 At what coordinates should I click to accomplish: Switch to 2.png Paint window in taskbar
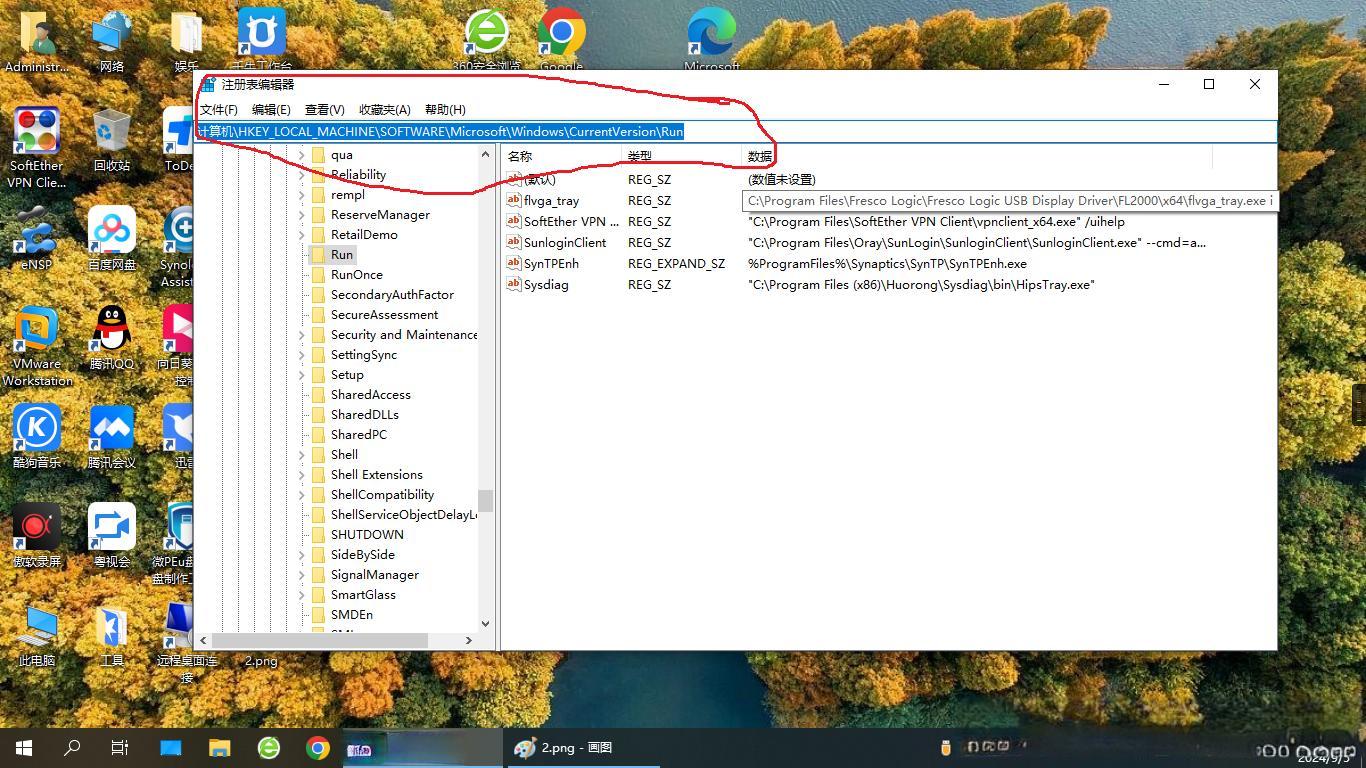582,748
